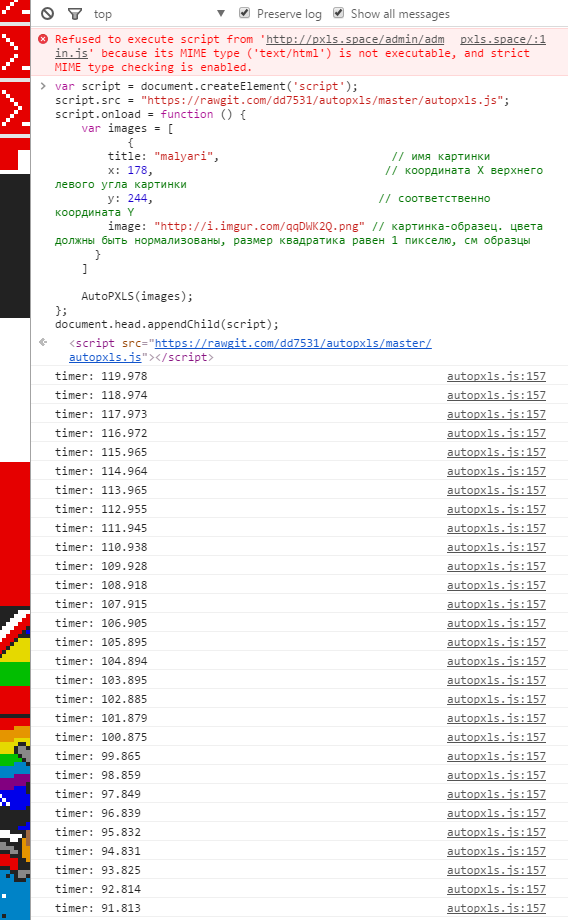Select the 'timer: 99.865' log message
Viewport: 568px width, 920px height.
(x=98, y=756)
